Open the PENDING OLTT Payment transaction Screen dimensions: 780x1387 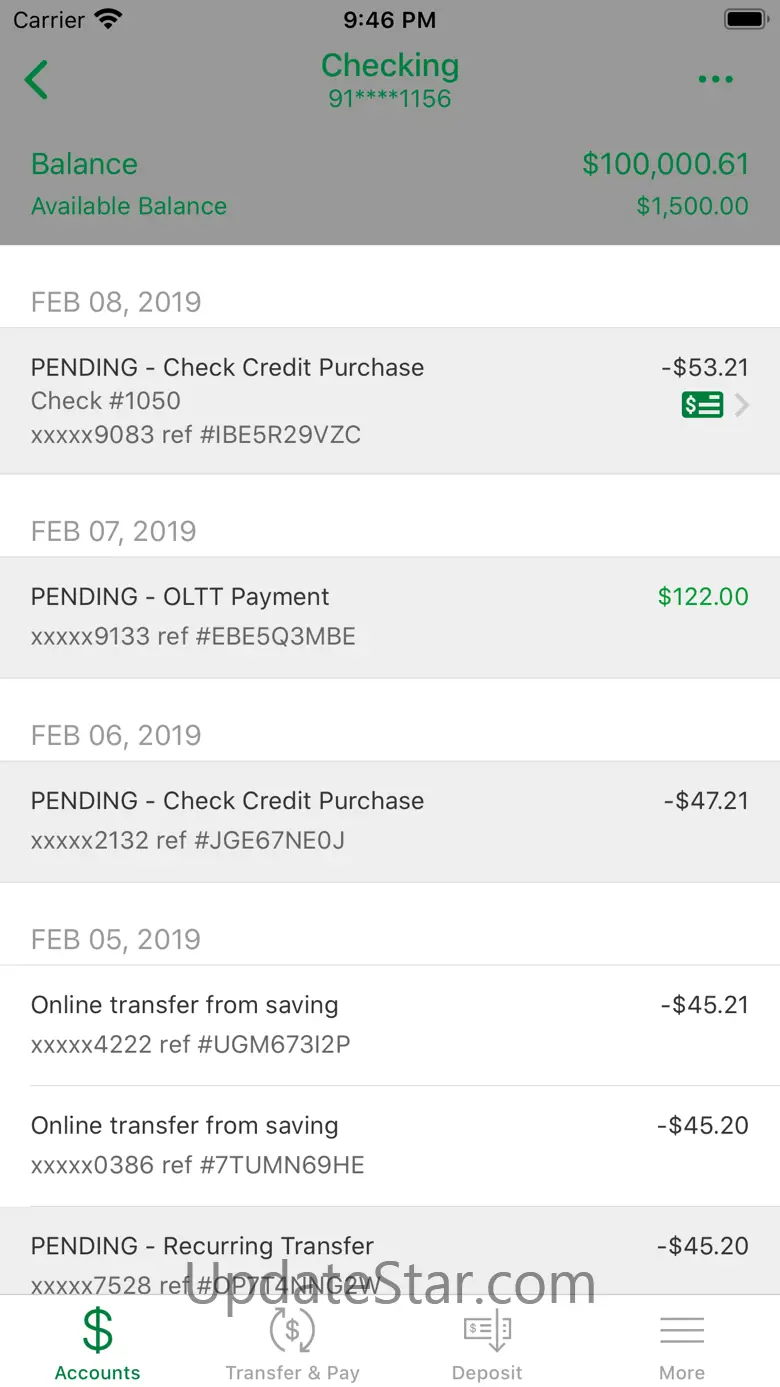click(390, 617)
